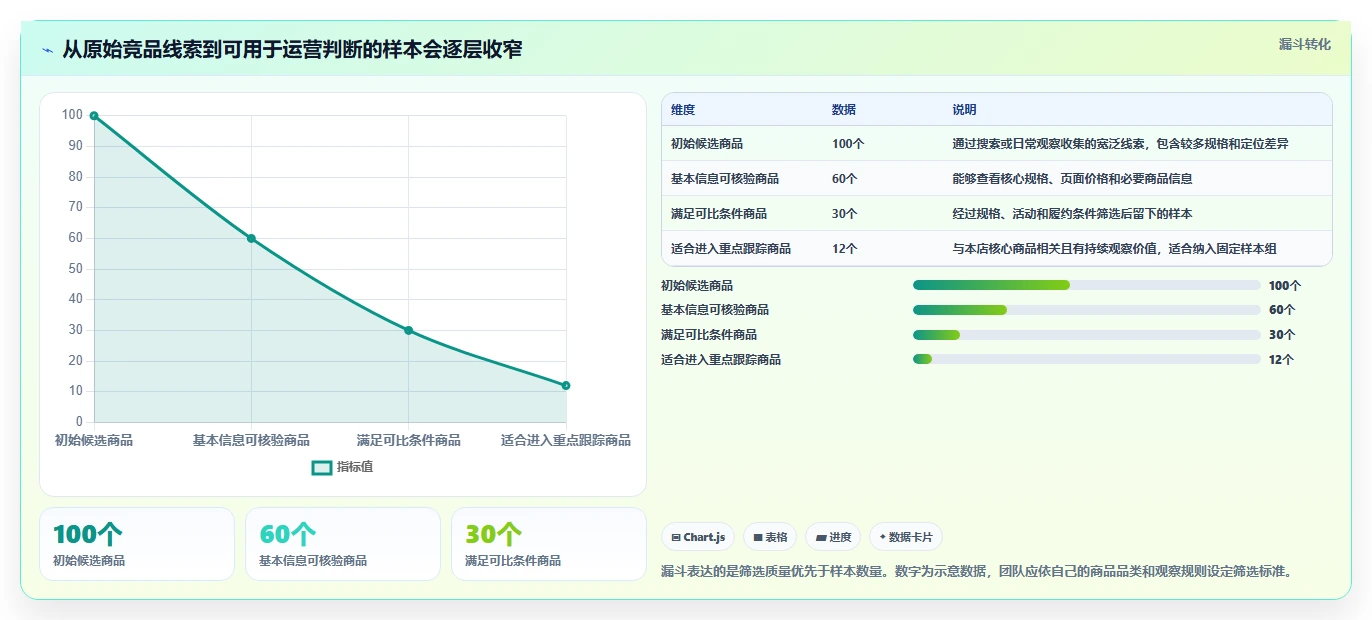This screenshot has width=1372, height=620.
Task: Click the y-axis value 50
Action: [75, 269]
